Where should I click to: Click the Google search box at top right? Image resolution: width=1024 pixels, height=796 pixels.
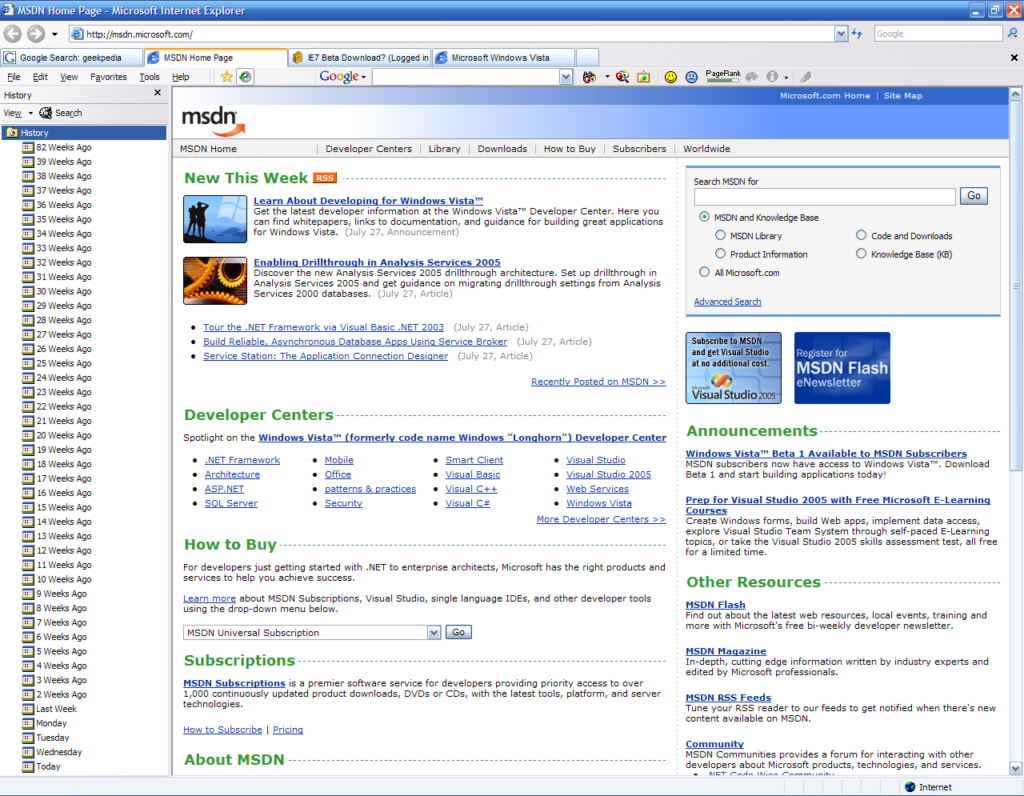click(x=938, y=33)
